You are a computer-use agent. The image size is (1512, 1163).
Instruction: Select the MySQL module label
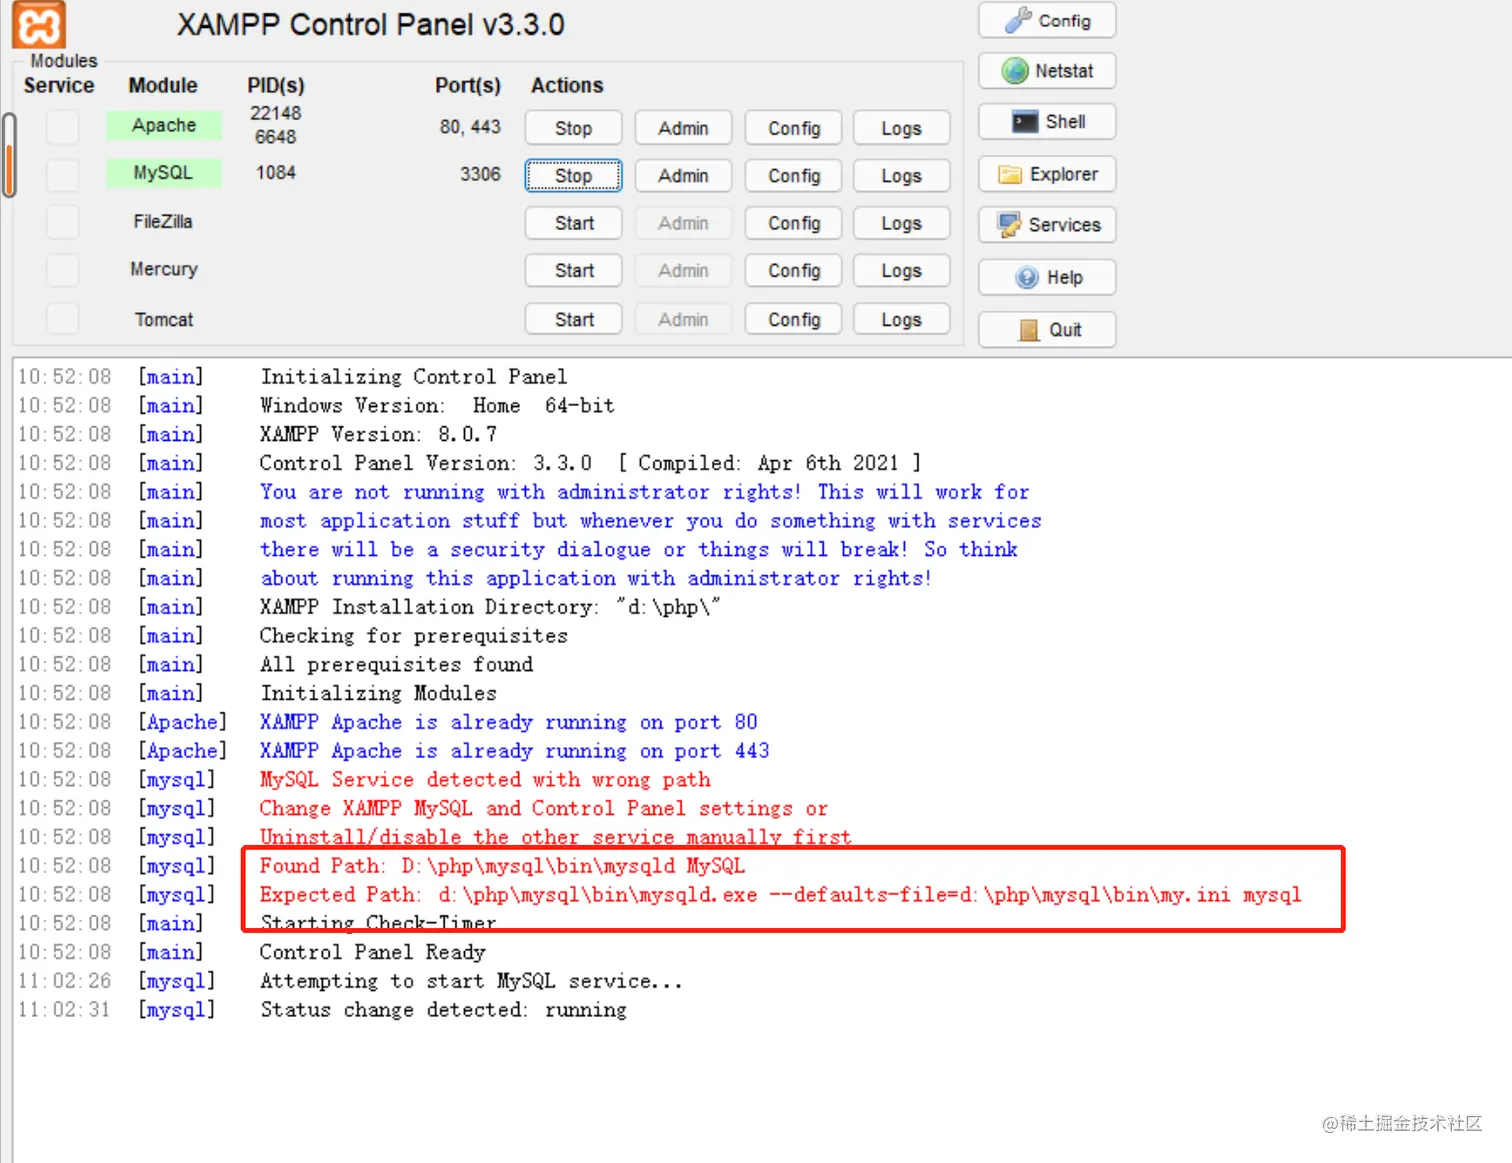[164, 173]
